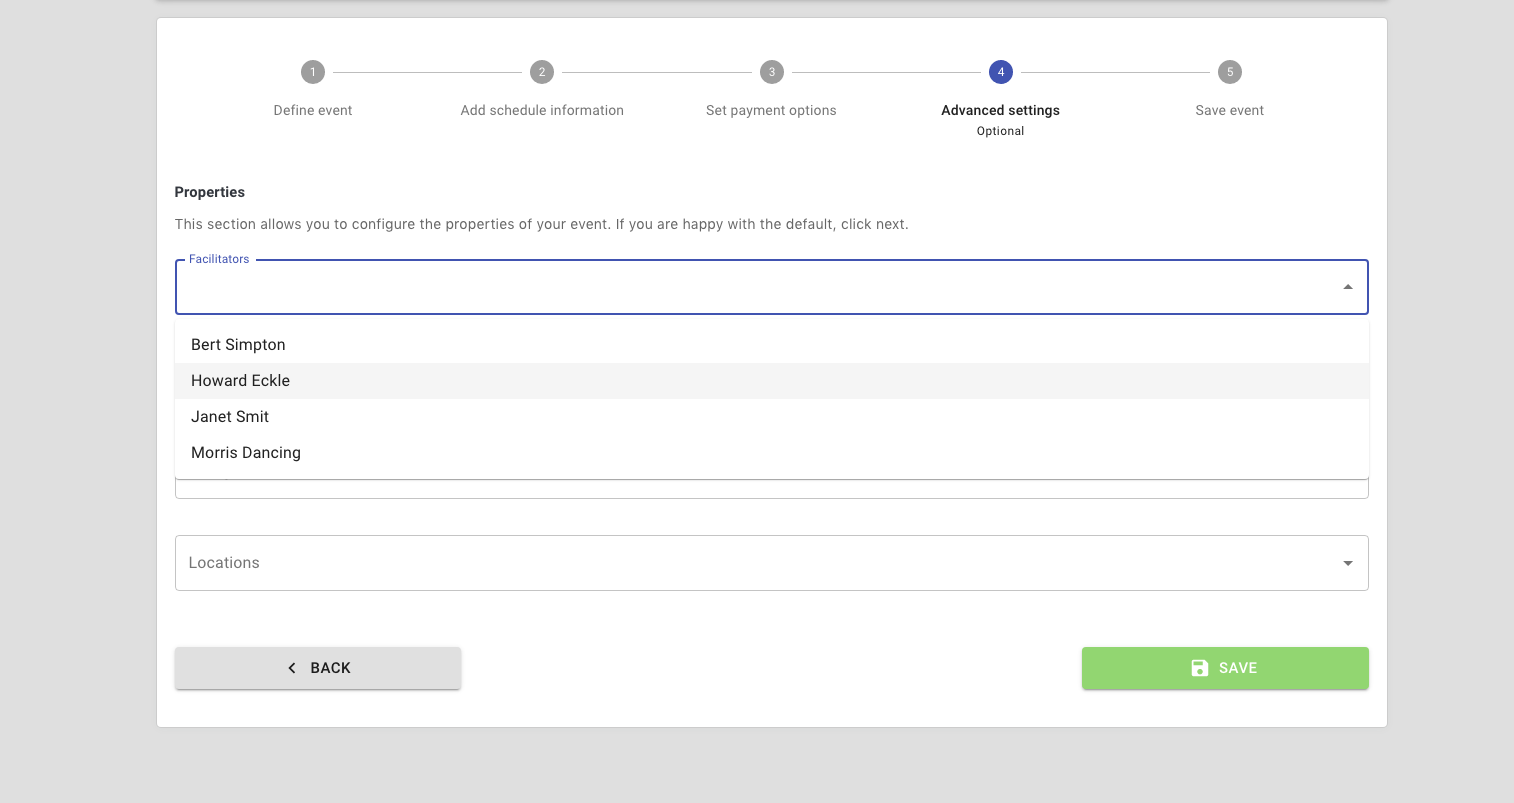Click the left chevron icon on BACK button

291,667
